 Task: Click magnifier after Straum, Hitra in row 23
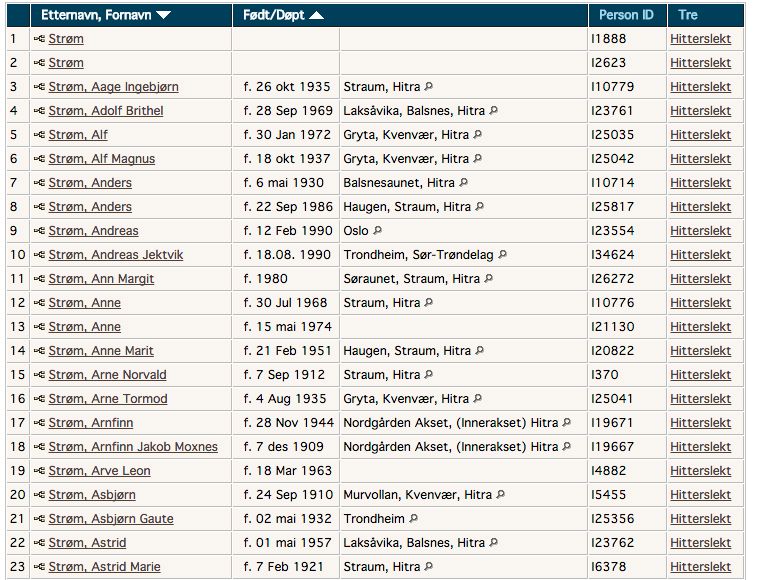click(429, 566)
